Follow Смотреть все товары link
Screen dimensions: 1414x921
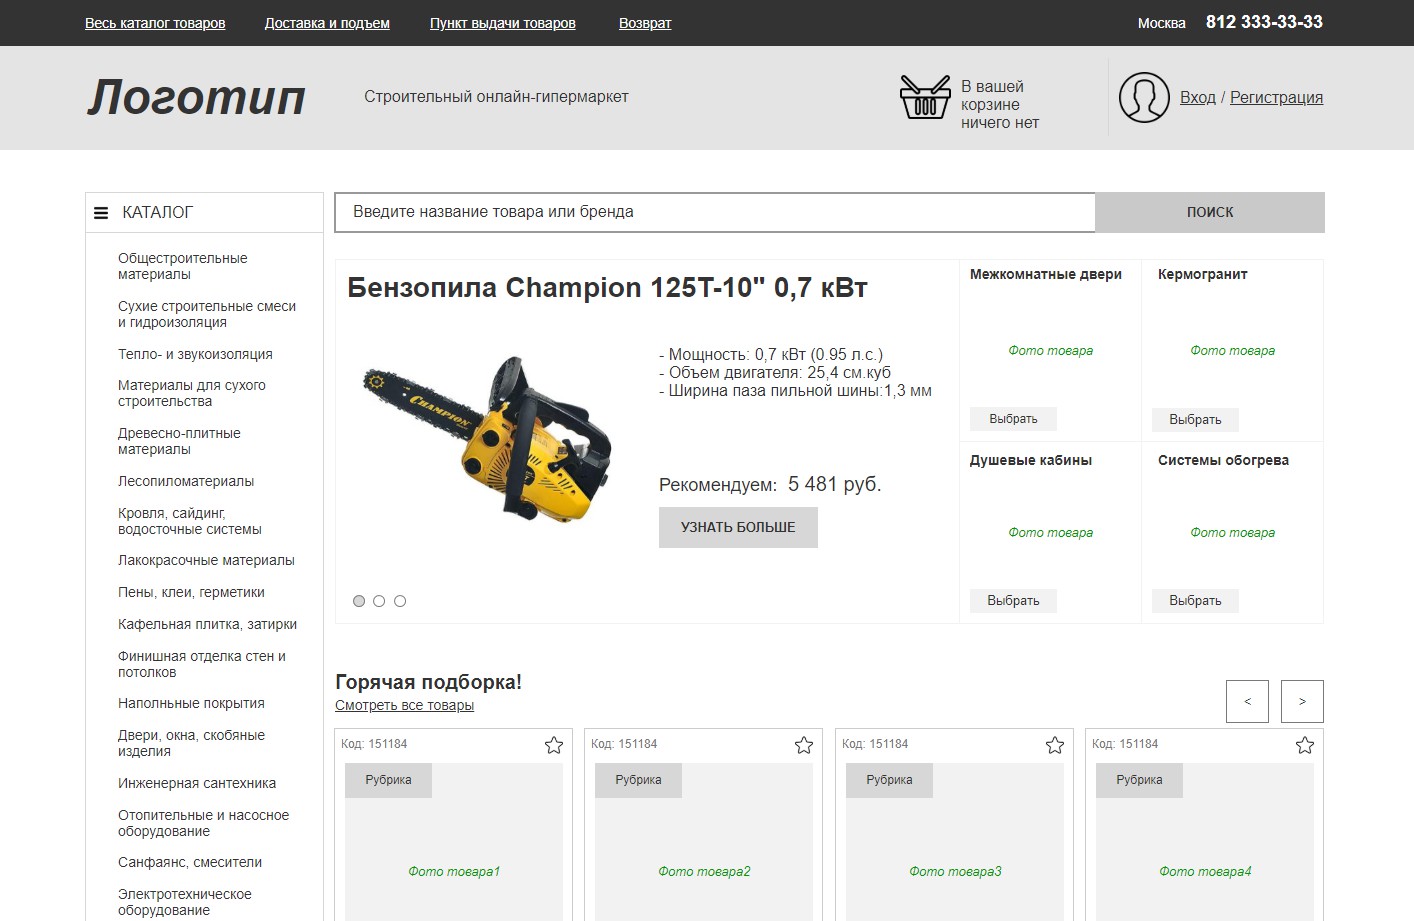[404, 705]
